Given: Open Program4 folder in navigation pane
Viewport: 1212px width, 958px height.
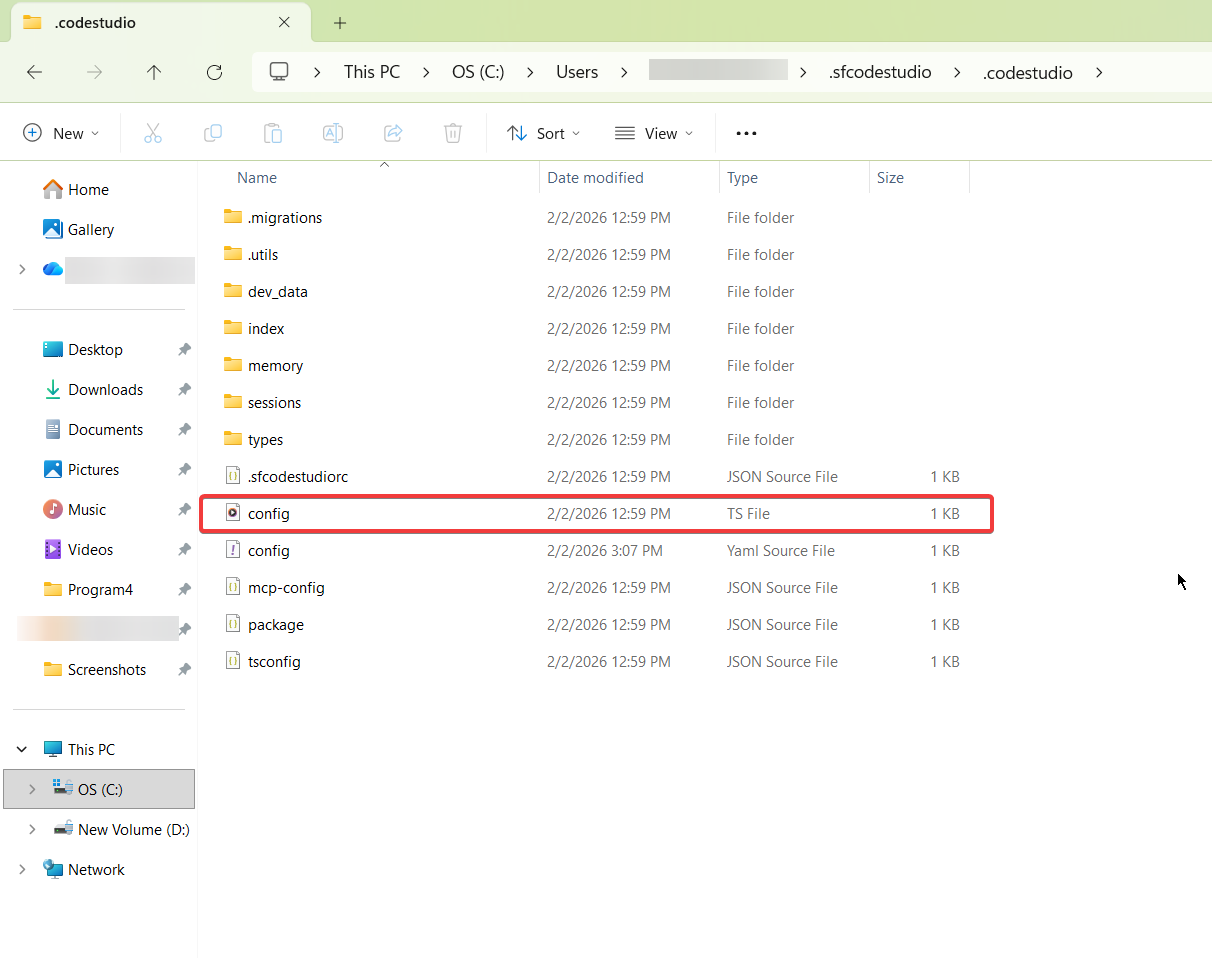Looking at the screenshot, I should tap(88, 590).
